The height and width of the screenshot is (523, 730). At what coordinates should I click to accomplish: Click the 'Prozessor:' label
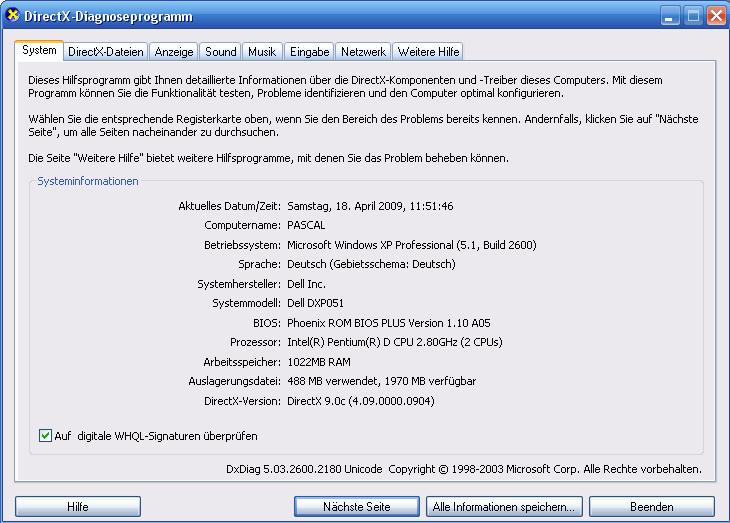point(255,342)
